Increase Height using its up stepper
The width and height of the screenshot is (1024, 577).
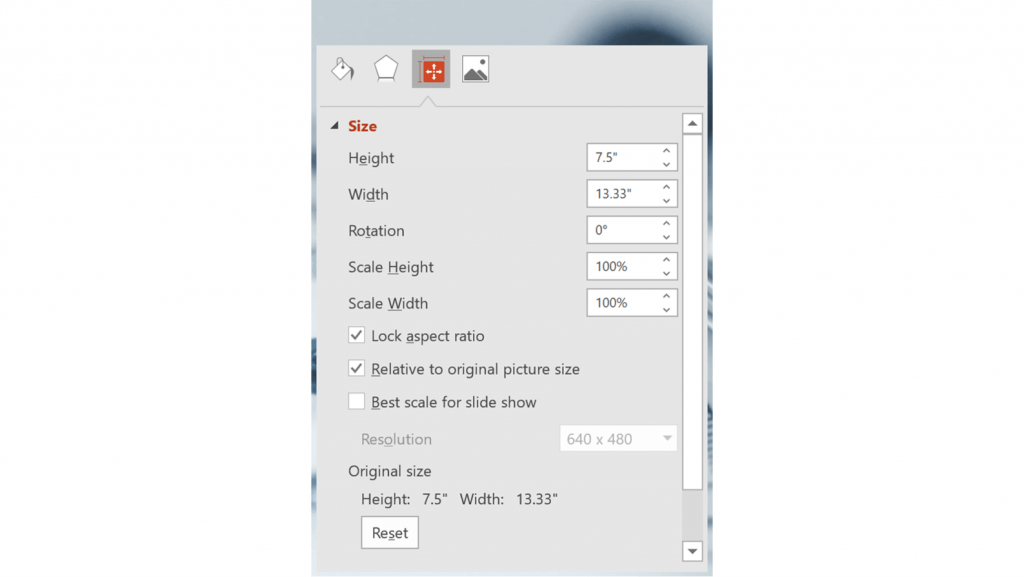point(669,152)
